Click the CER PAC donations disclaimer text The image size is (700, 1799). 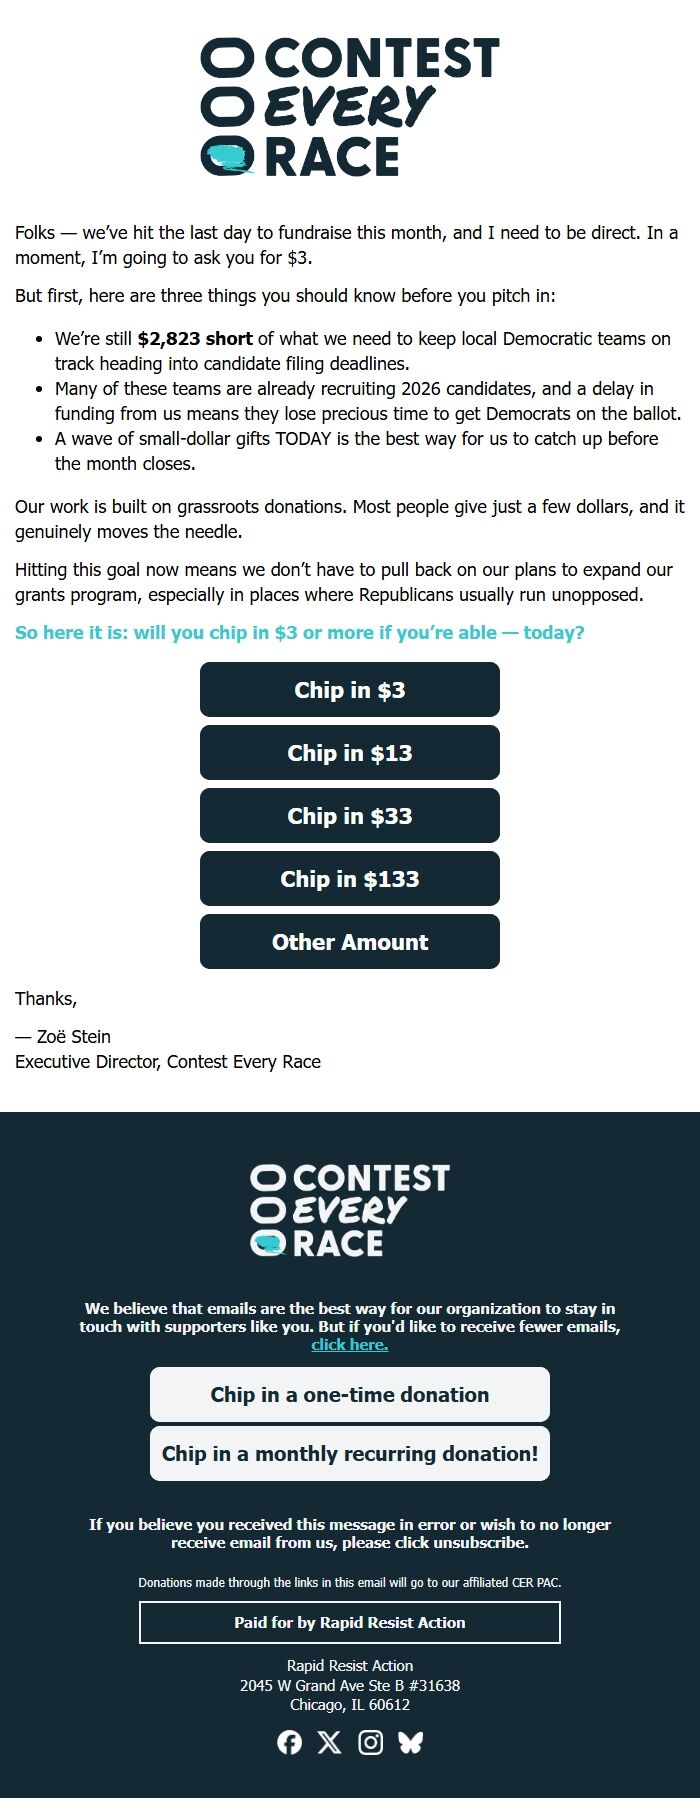pos(349,1583)
